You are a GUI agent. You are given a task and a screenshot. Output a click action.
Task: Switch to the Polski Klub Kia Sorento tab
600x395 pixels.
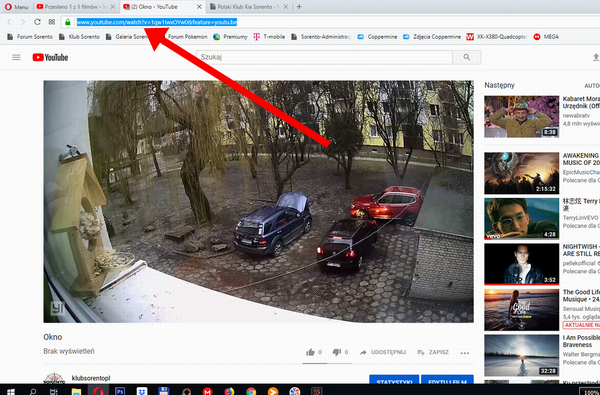click(249, 7)
